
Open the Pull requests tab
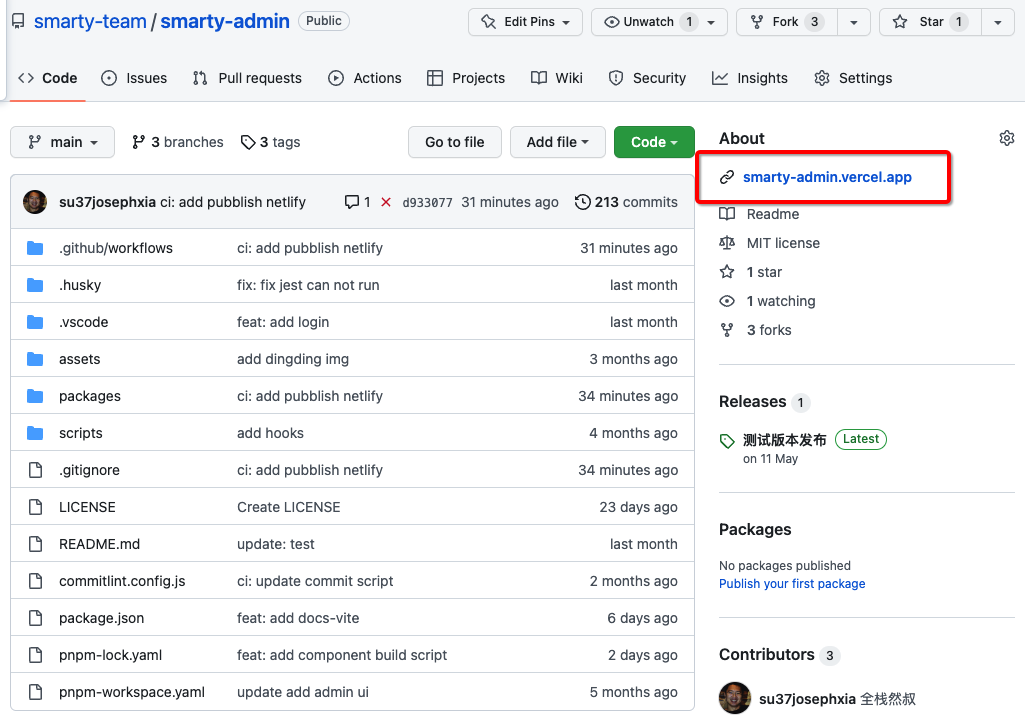[247, 78]
